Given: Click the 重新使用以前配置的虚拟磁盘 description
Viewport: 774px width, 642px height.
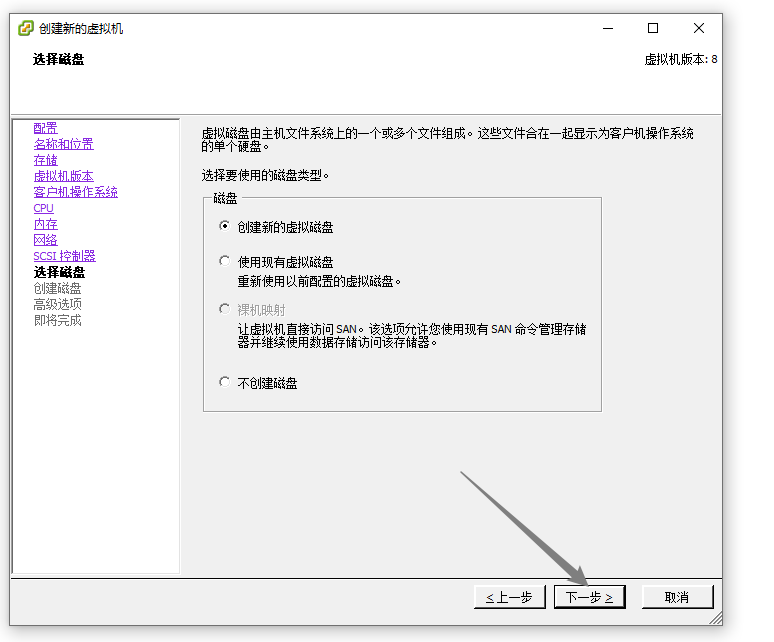Looking at the screenshot, I should click(x=319, y=282).
